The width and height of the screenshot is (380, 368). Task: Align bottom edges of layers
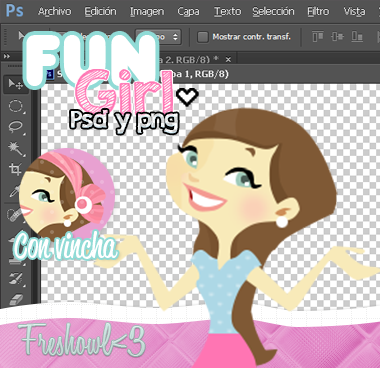[357, 36]
